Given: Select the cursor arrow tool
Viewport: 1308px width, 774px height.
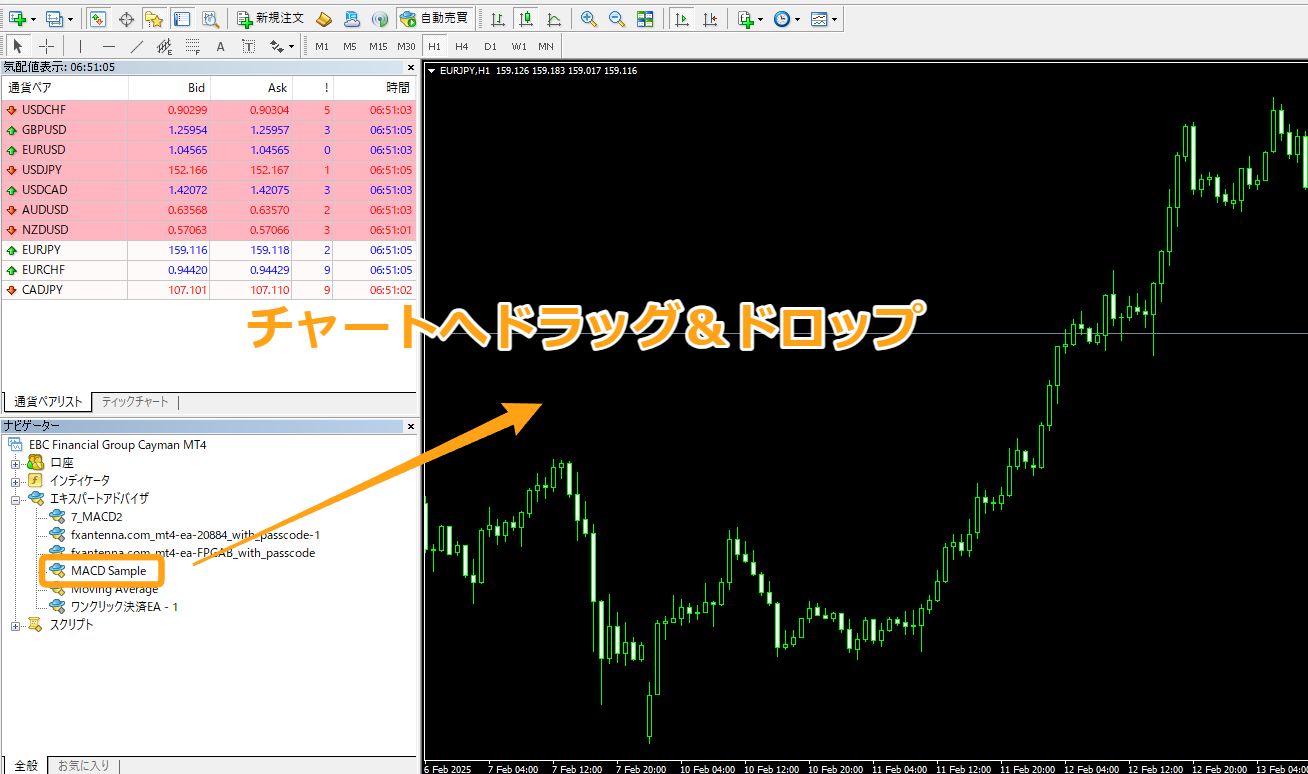Looking at the screenshot, I should tap(18, 46).
